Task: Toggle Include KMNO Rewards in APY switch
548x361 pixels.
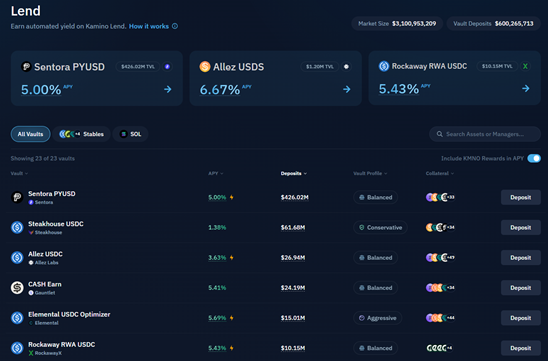Action: tap(534, 158)
